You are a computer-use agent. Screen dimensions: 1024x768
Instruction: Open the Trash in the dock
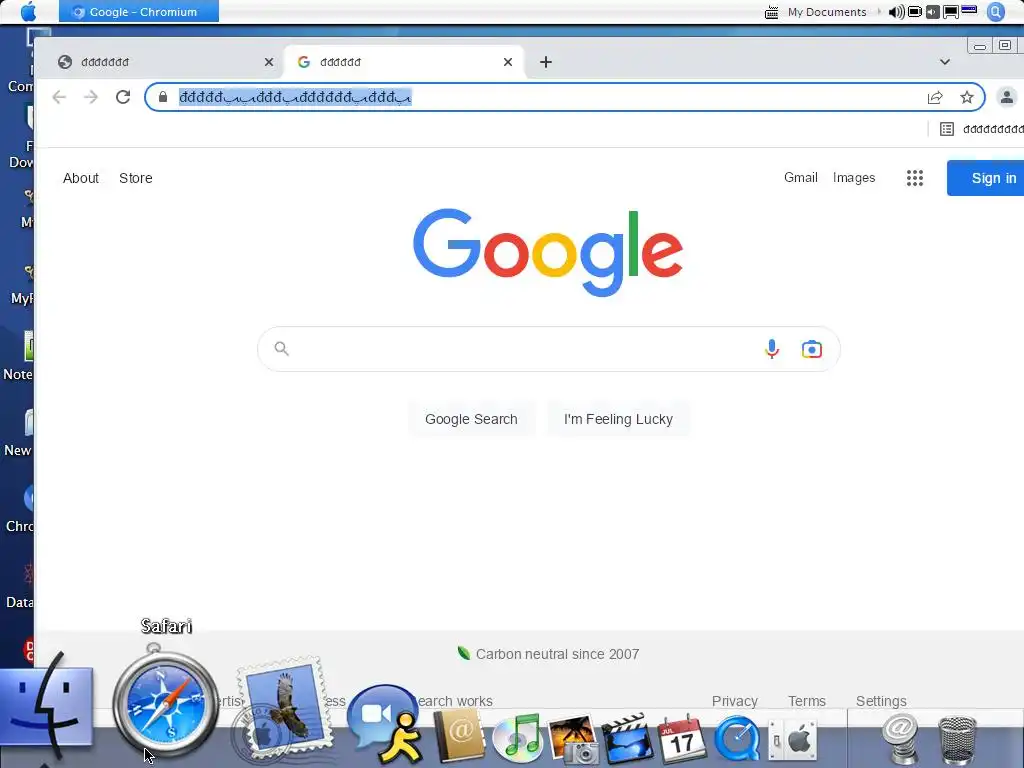tap(957, 739)
